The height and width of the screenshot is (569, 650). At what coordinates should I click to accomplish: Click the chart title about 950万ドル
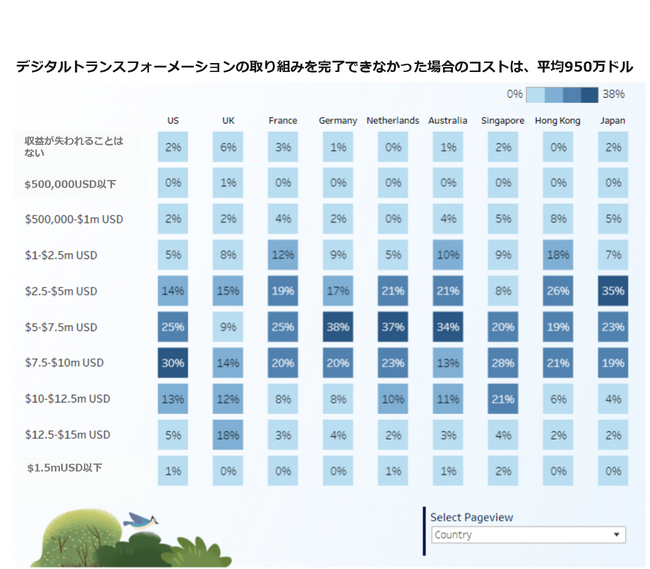[325, 66]
